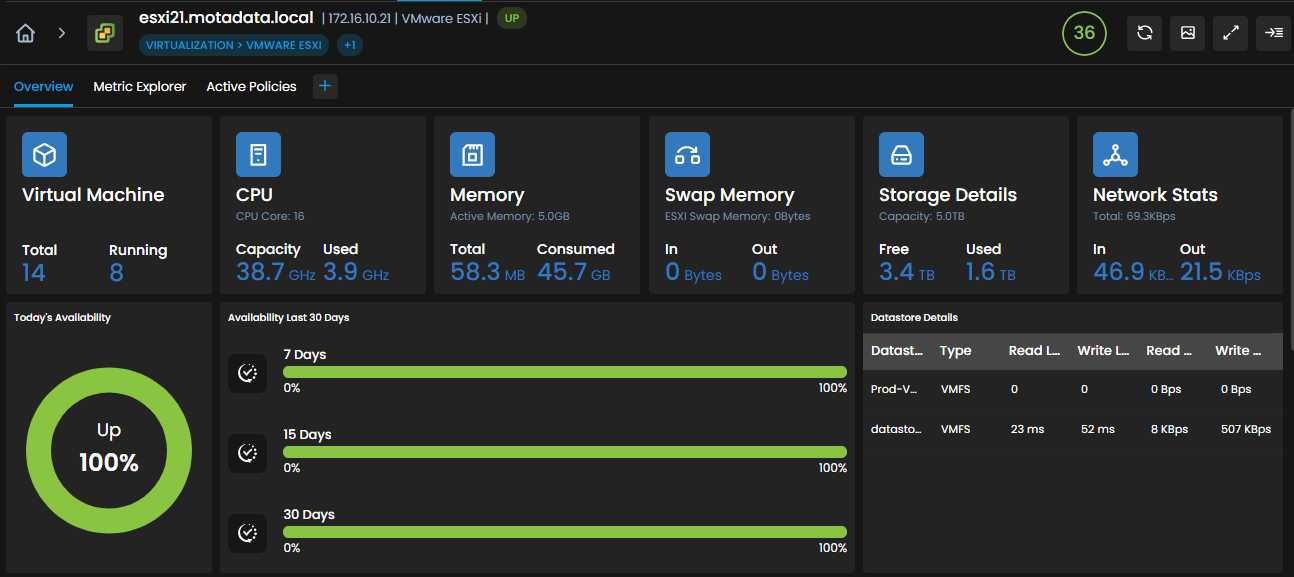Sort by the Write Latency column header
This screenshot has width=1294, height=577.
pos(1103,351)
